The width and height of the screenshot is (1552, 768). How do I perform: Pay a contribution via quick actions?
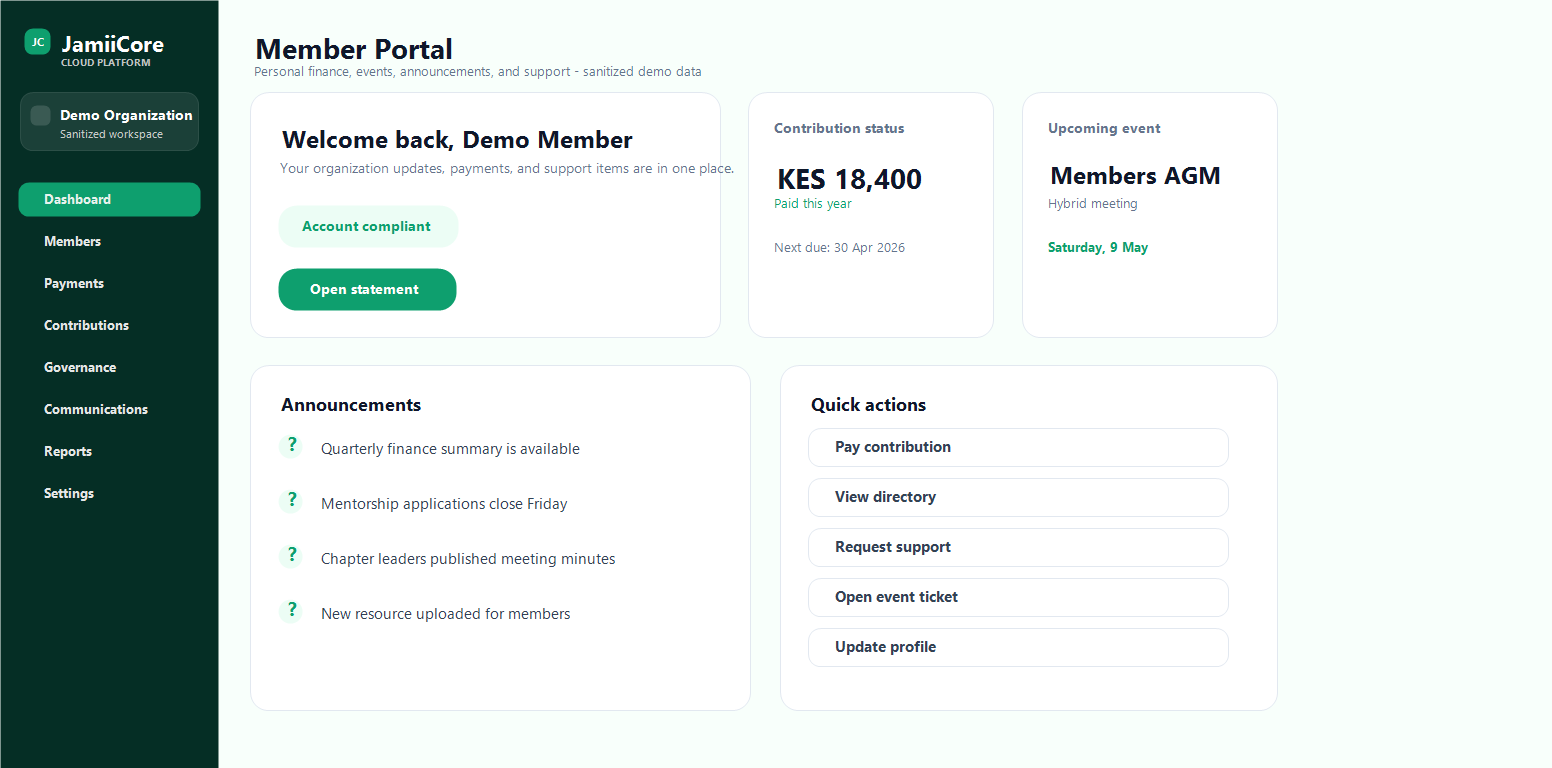(x=1017, y=447)
